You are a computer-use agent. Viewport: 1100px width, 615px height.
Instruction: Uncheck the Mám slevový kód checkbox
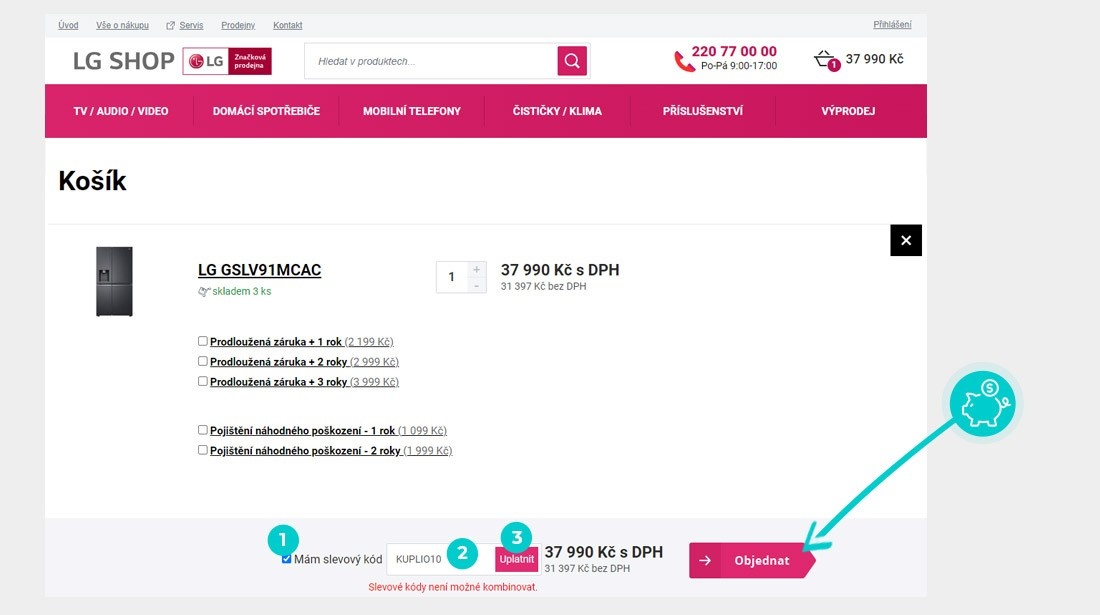coord(287,559)
